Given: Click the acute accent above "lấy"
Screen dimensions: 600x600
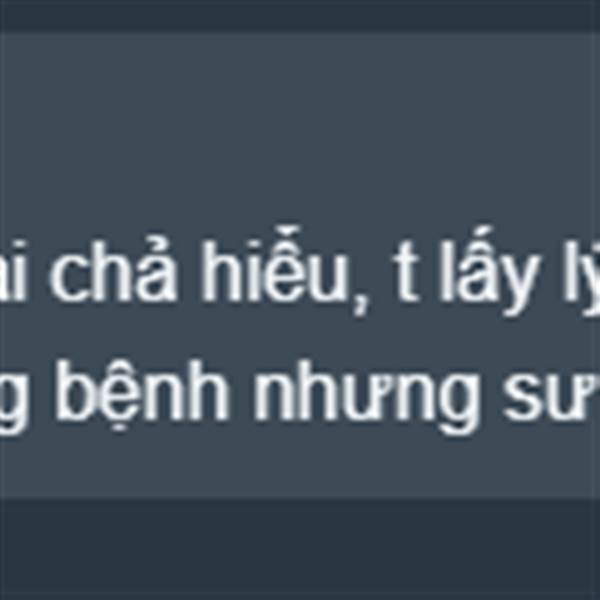Looking at the screenshot, I should click(x=478, y=237).
